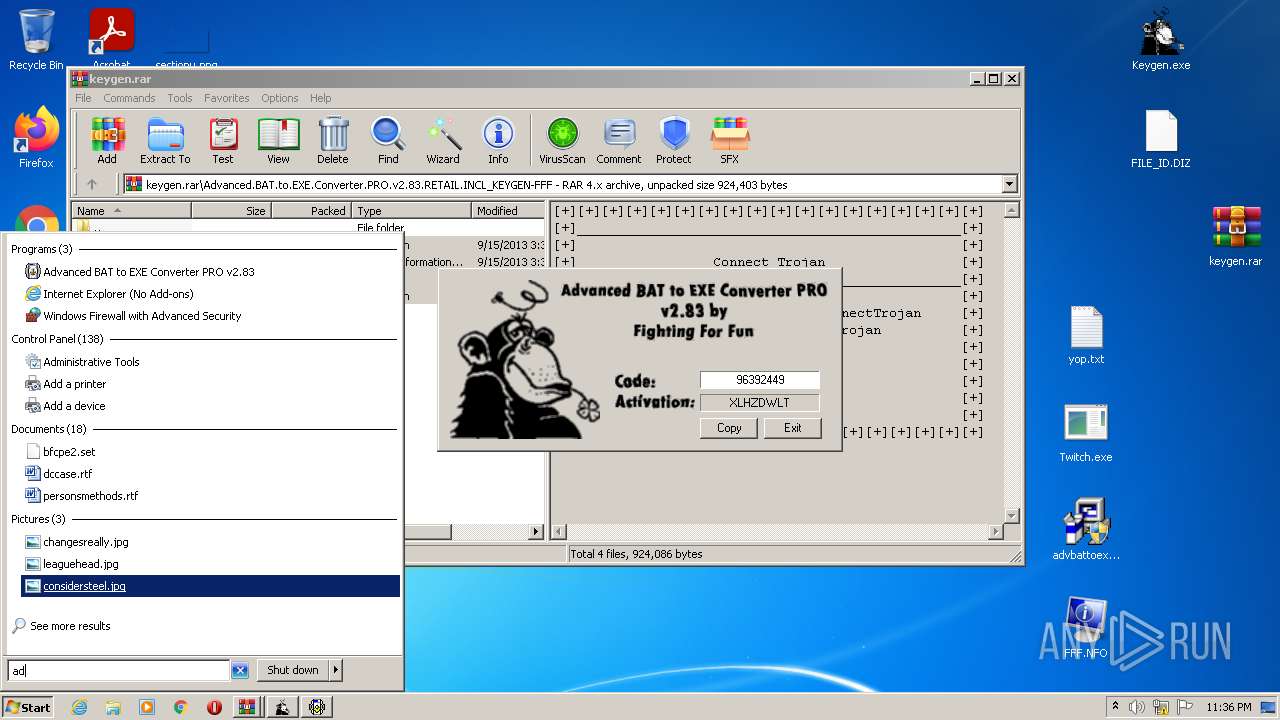Run Test on the archive
The height and width of the screenshot is (720, 1280).
pos(223,141)
